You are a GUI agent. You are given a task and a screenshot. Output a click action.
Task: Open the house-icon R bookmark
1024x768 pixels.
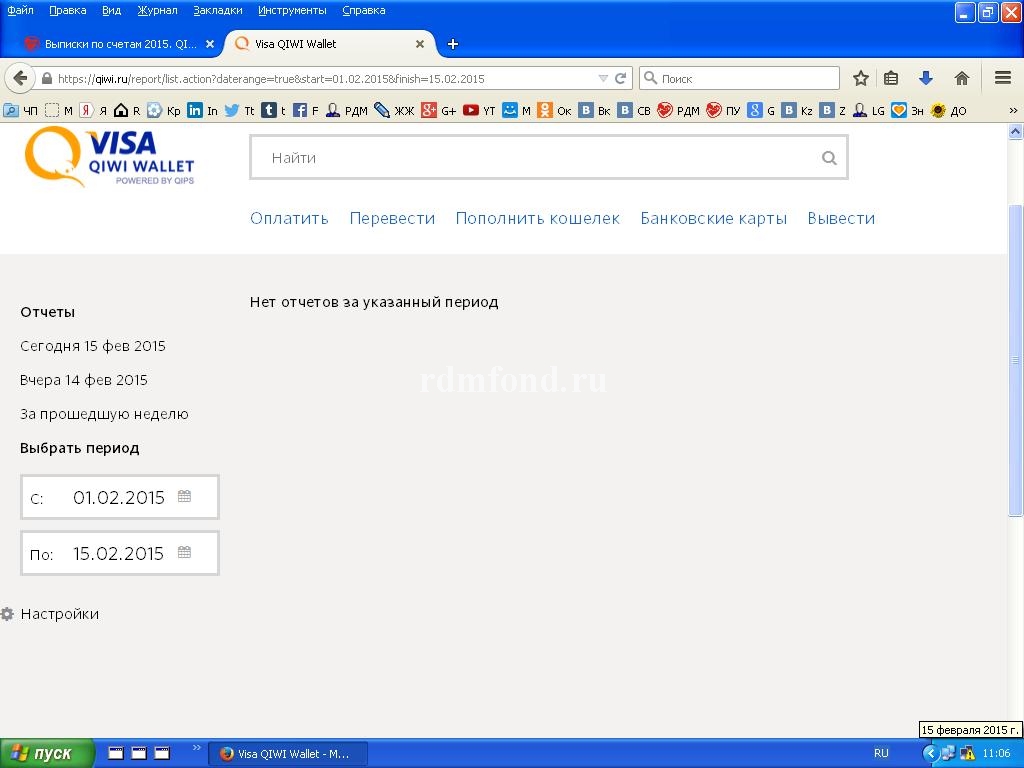127,110
